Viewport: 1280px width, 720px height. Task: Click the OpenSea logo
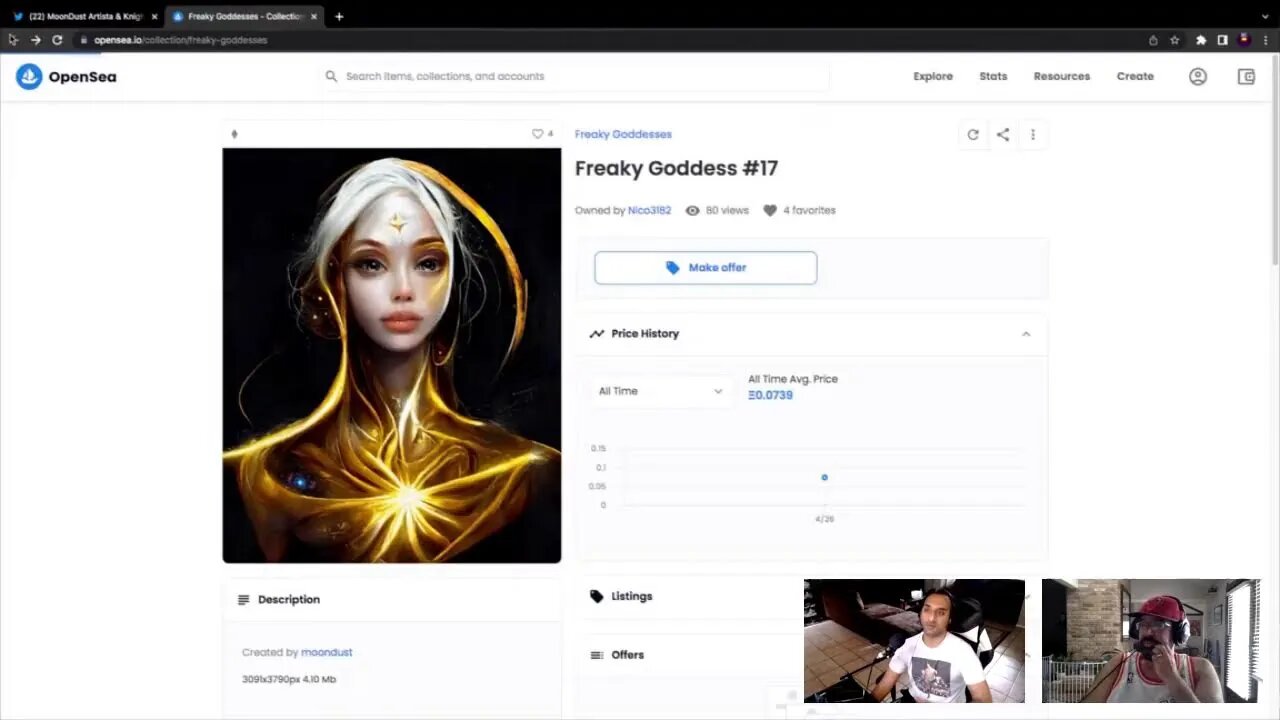tap(66, 76)
